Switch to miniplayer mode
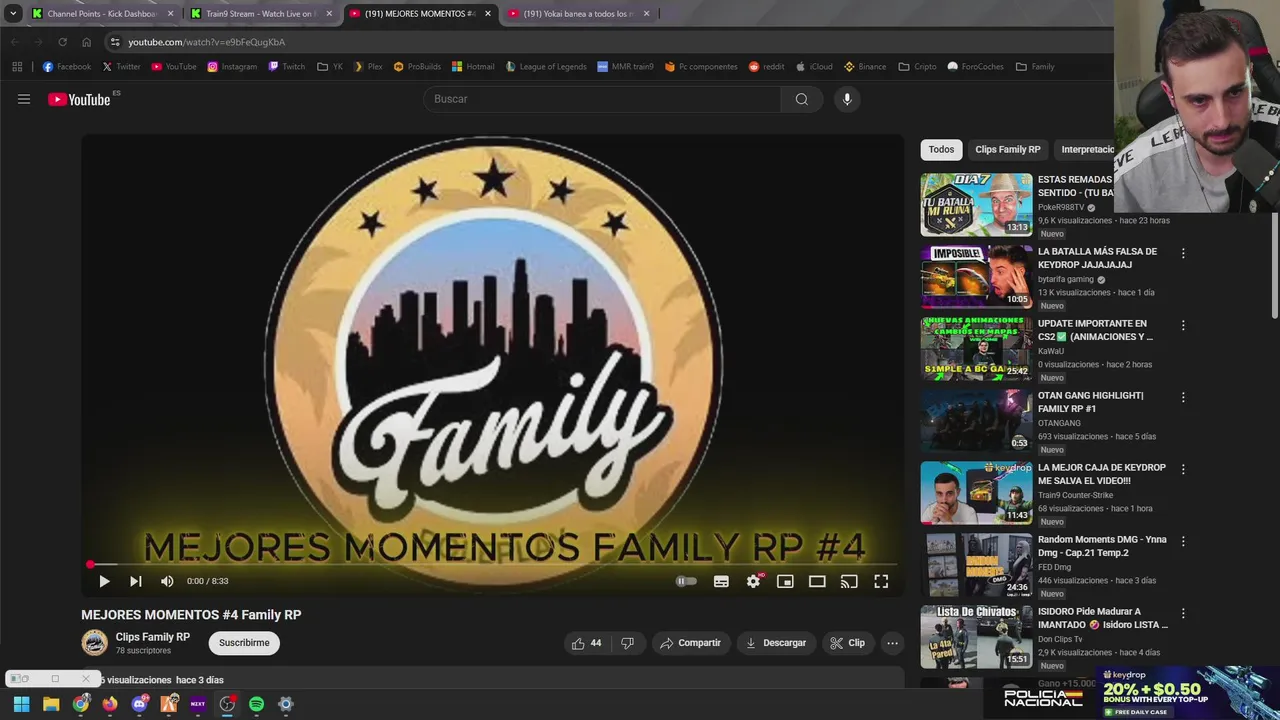1280x720 pixels. 785,581
